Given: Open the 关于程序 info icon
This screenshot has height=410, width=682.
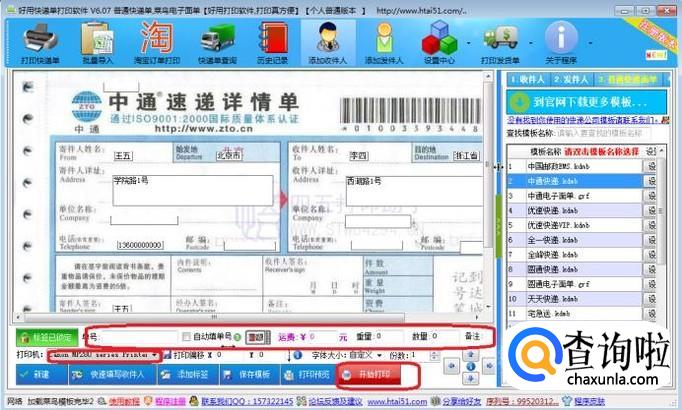Looking at the screenshot, I should point(561,43).
